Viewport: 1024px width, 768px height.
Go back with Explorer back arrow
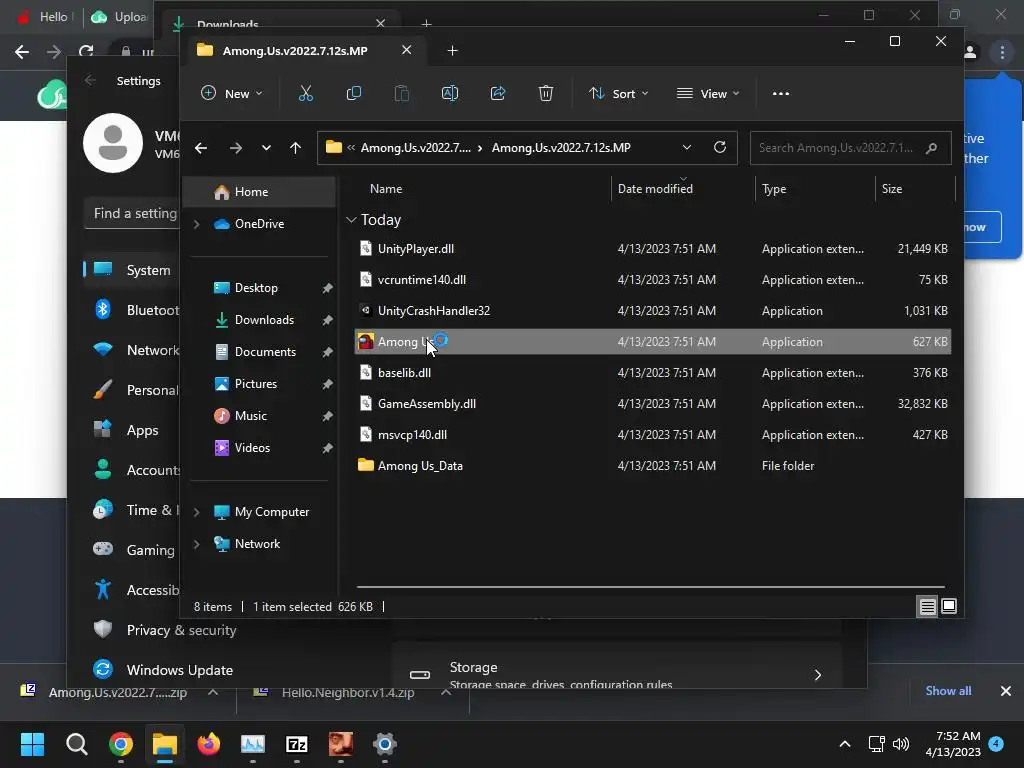(200, 148)
